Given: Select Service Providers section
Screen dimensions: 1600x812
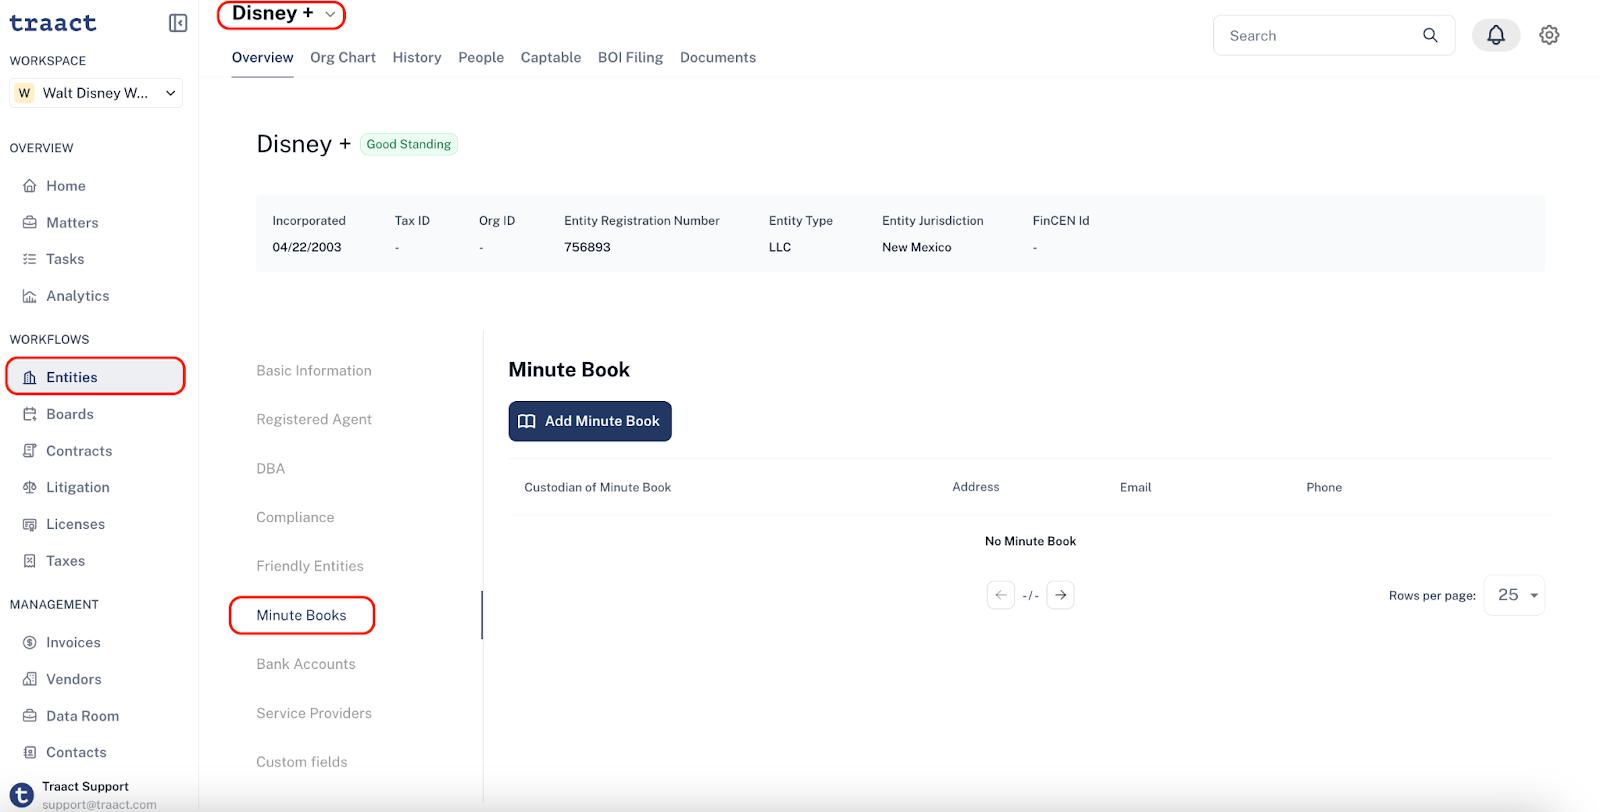Looking at the screenshot, I should [x=314, y=713].
